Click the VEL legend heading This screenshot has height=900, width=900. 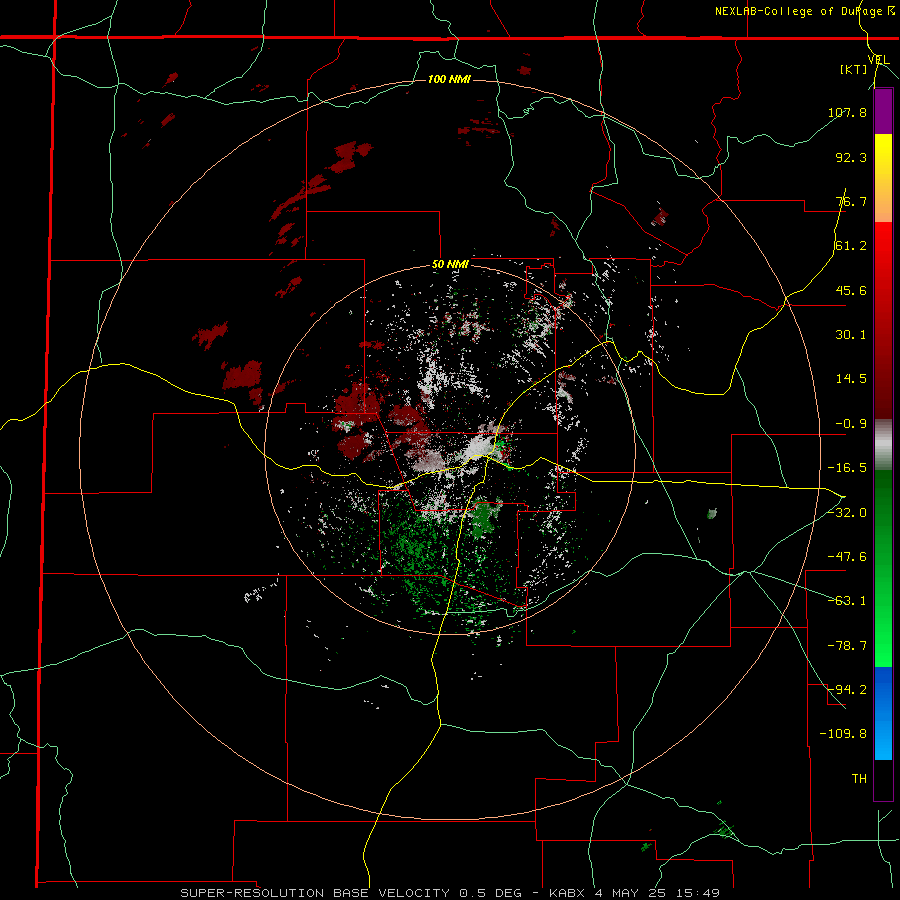click(878, 60)
